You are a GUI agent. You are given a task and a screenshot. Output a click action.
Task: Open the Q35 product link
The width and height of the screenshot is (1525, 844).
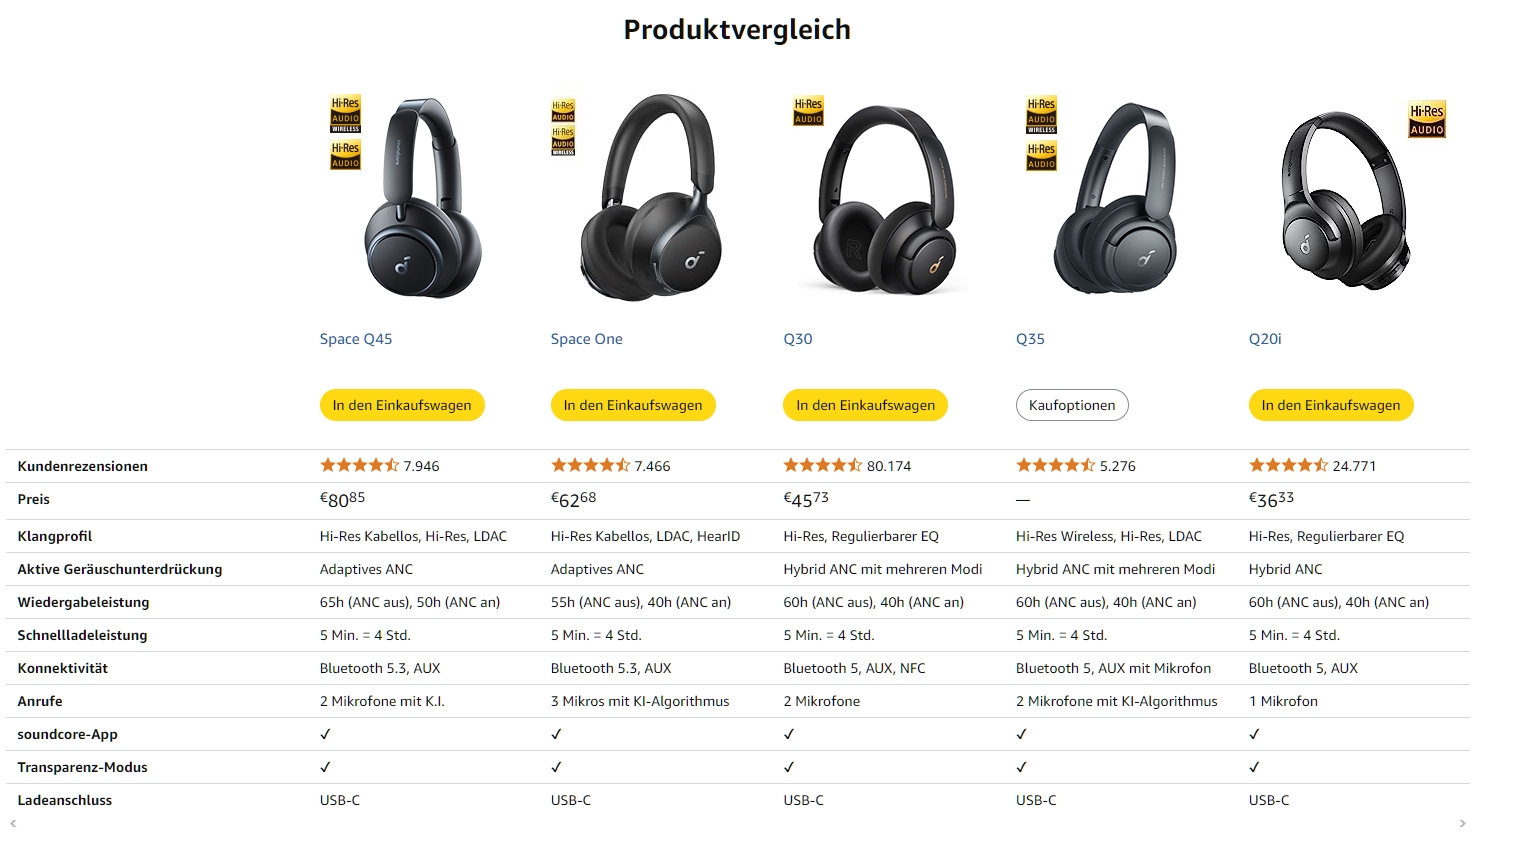point(1030,339)
